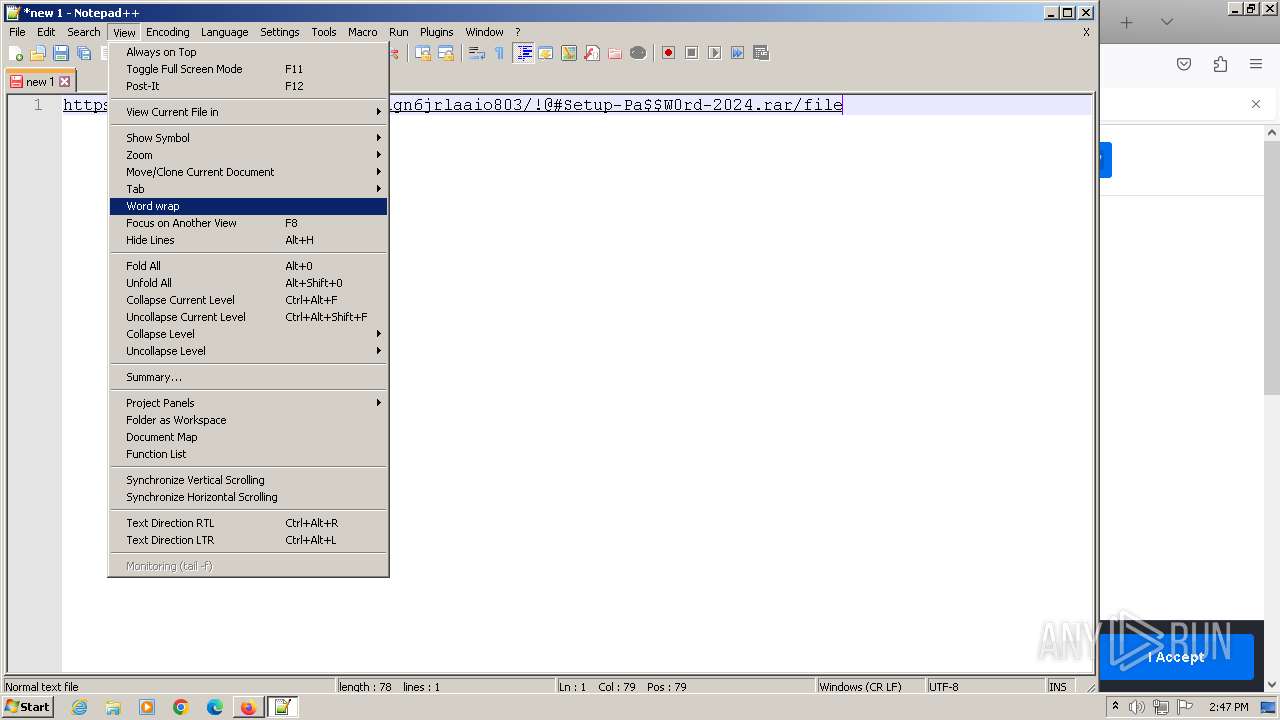Expand the Uncollapse Level submenu
1280x720 pixels.
[x=248, y=351]
